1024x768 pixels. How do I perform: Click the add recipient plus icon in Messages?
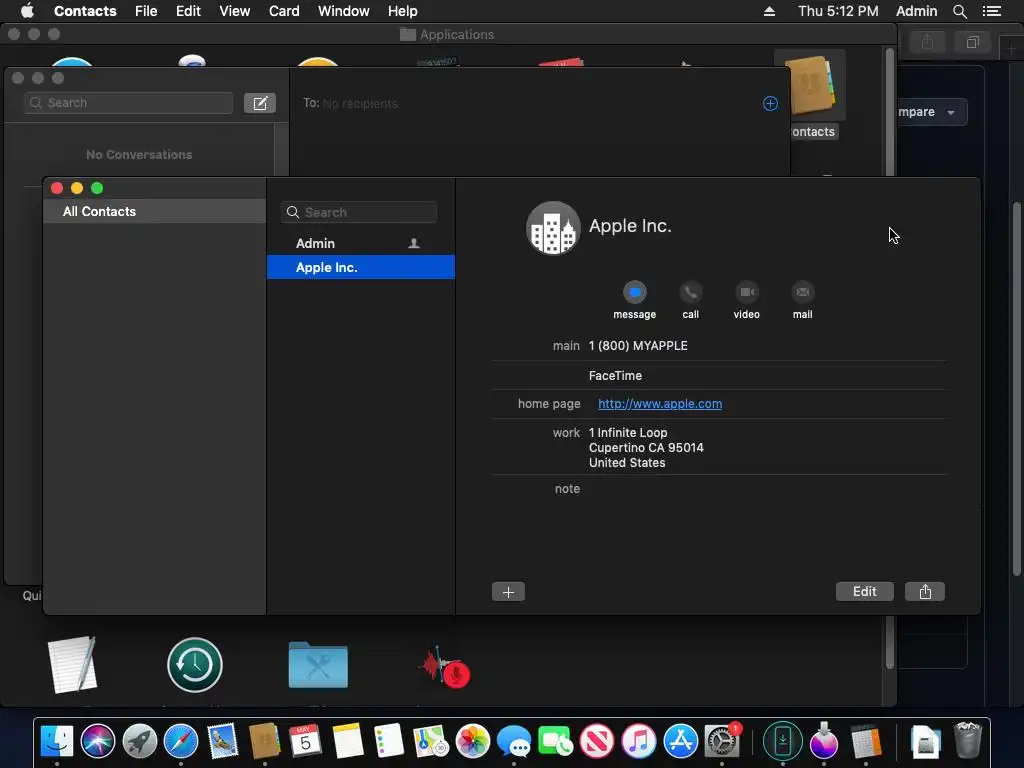click(x=771, y=103)
